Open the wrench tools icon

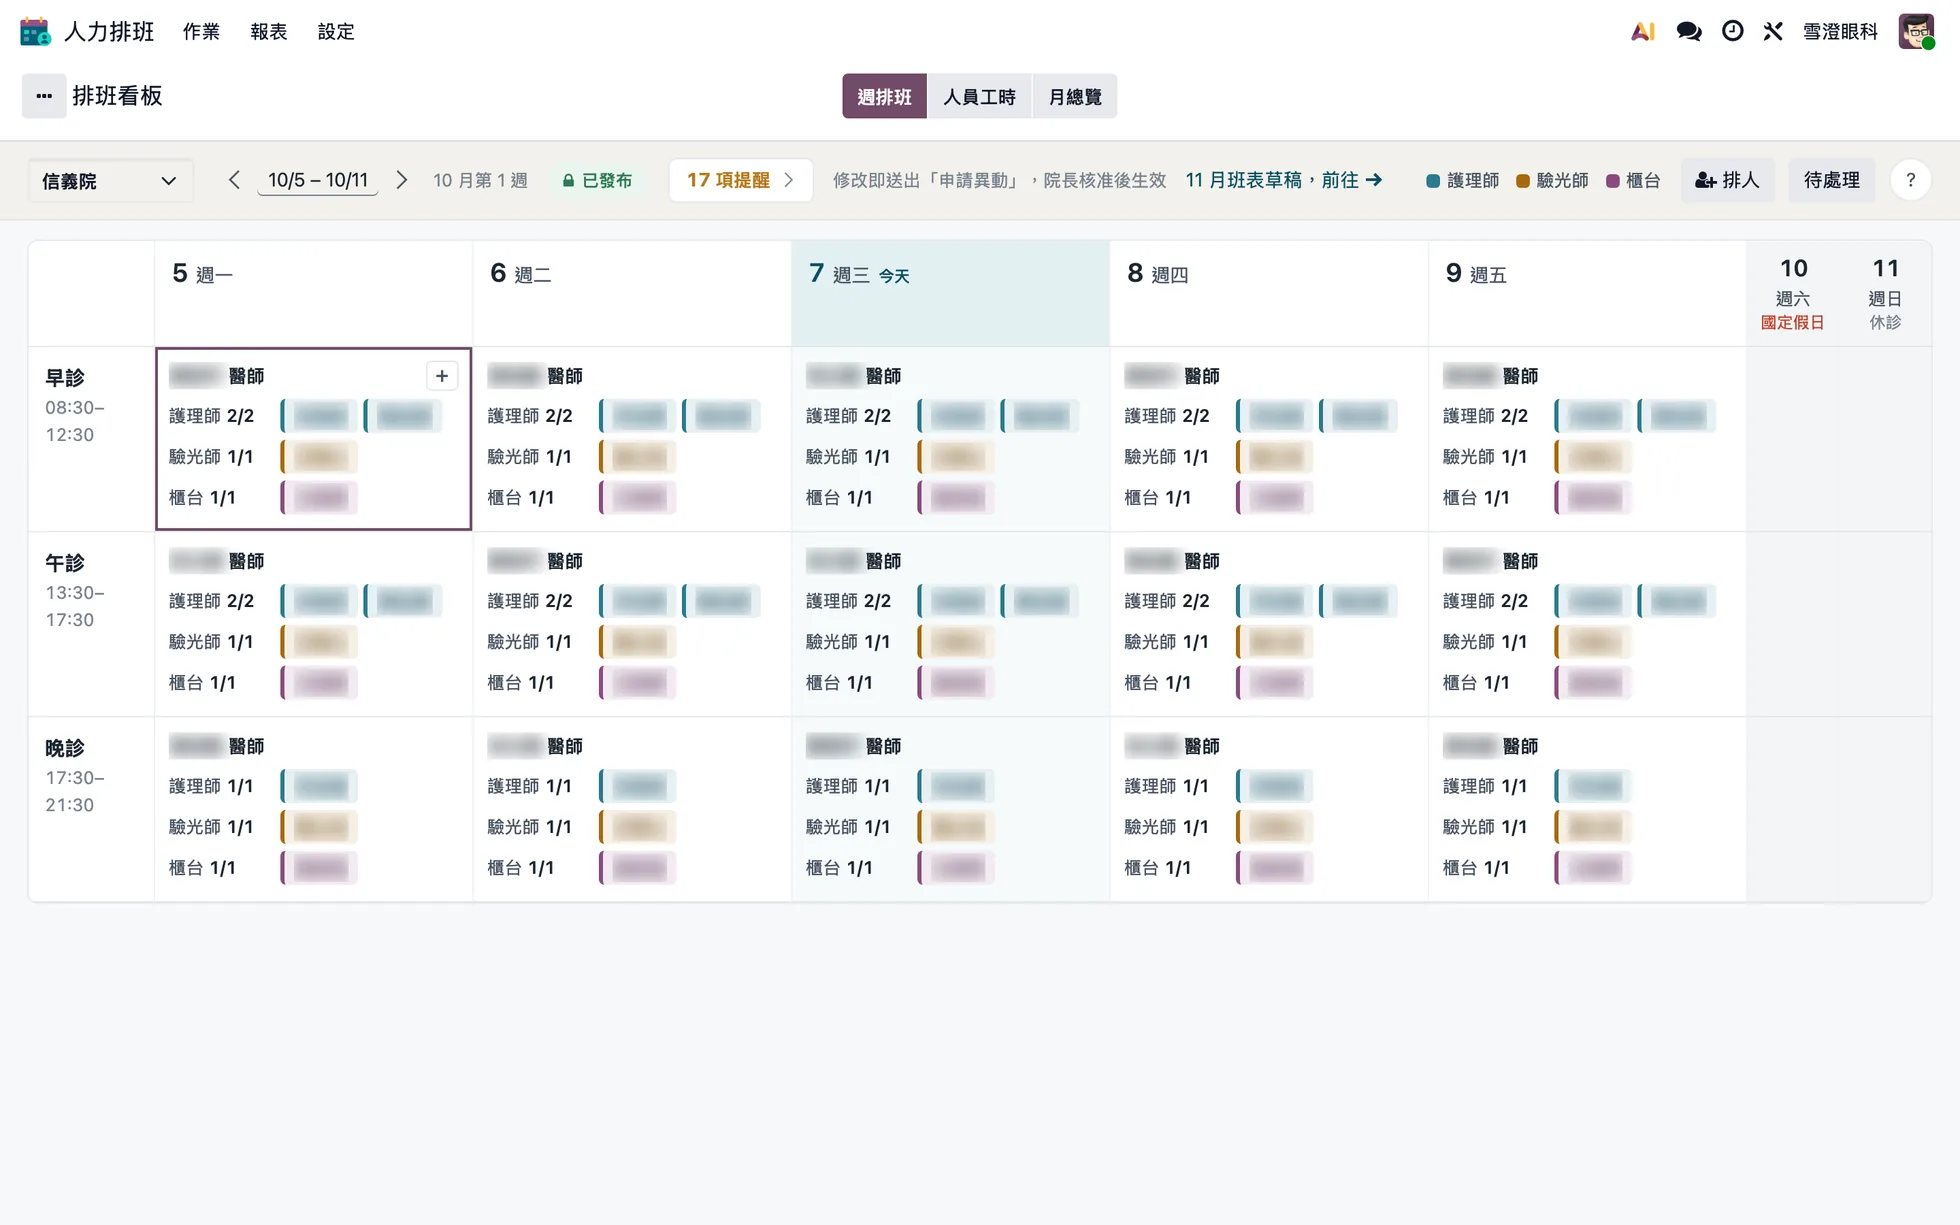(x=1773, y=31)
